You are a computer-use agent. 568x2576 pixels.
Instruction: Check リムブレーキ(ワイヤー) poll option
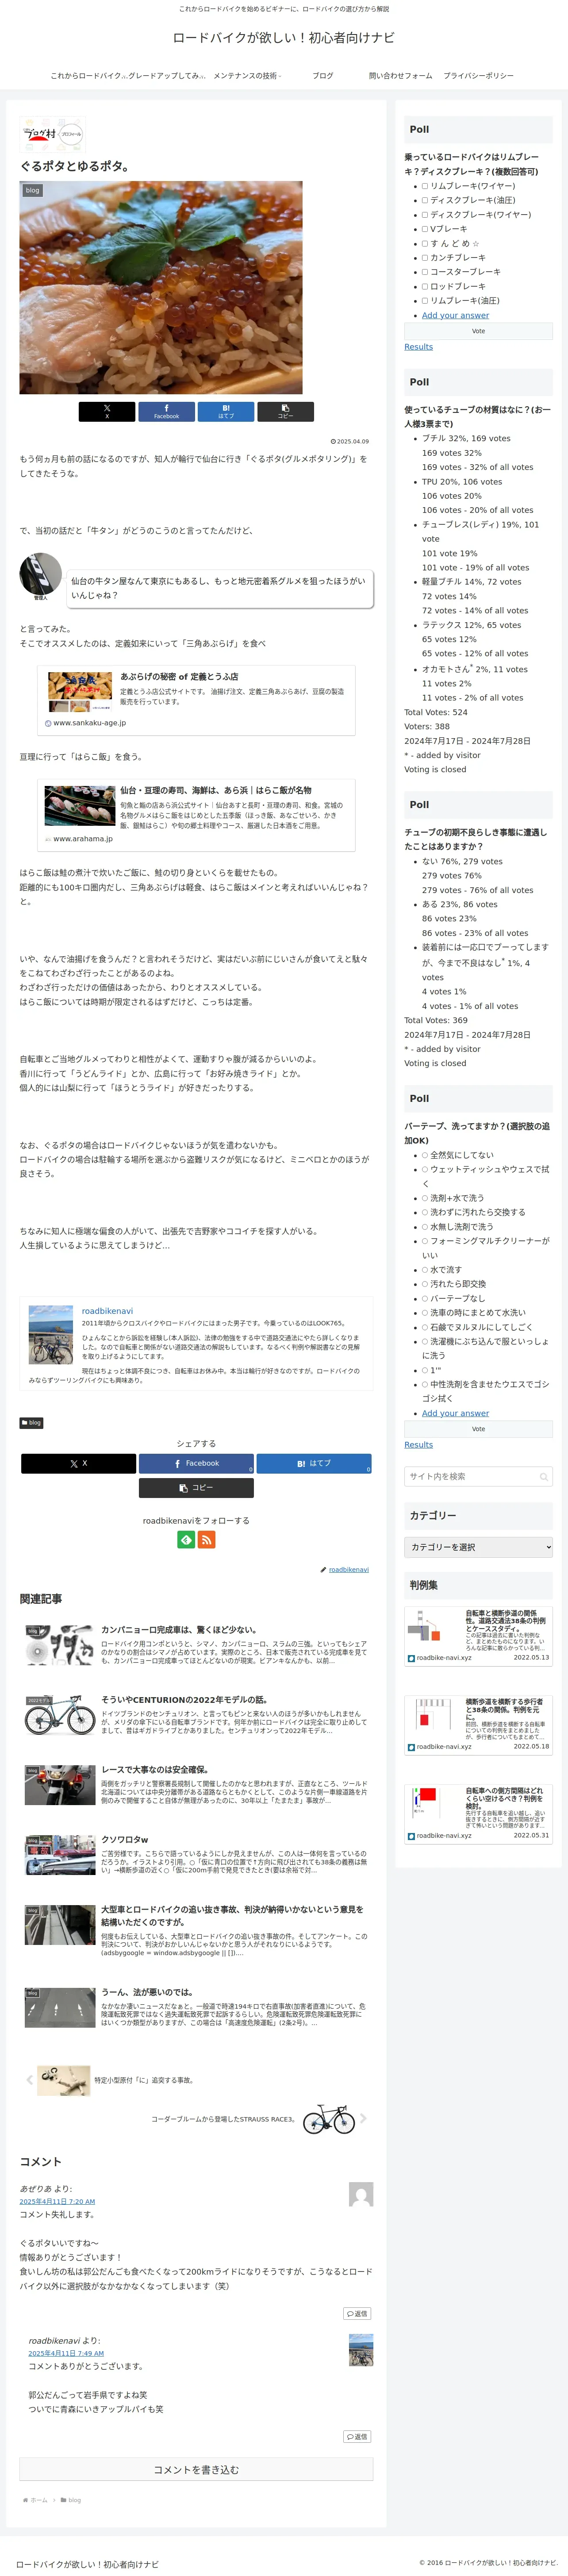click(425, 186)
